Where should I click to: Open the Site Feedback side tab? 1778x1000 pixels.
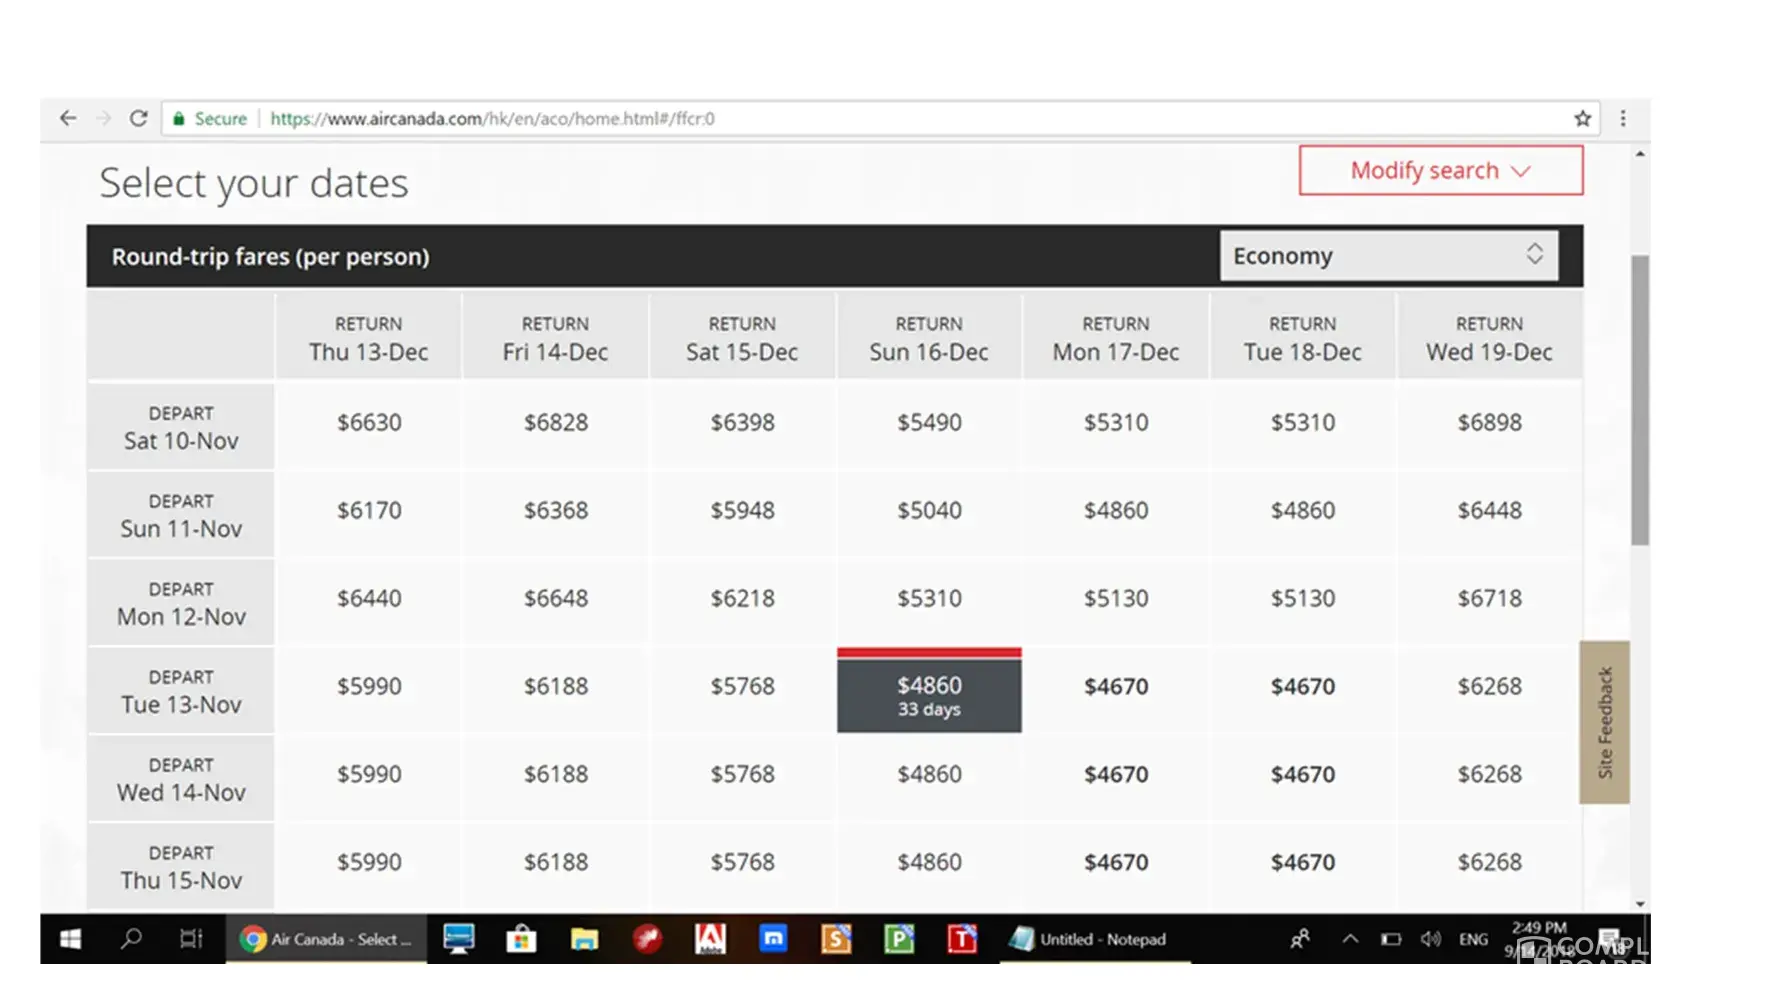click(1604, 722)
